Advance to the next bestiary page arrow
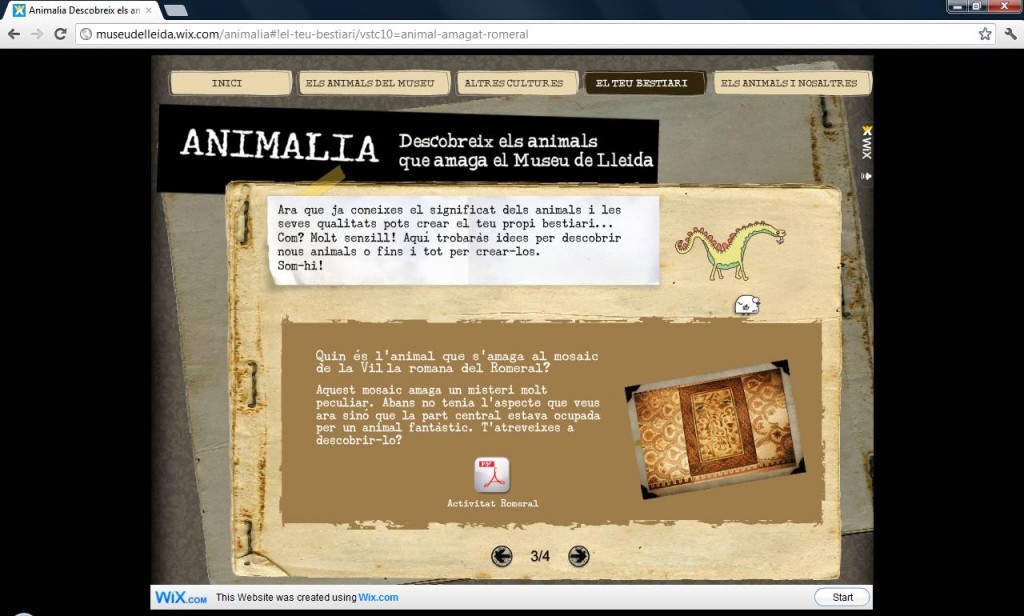 click(578, 556)
